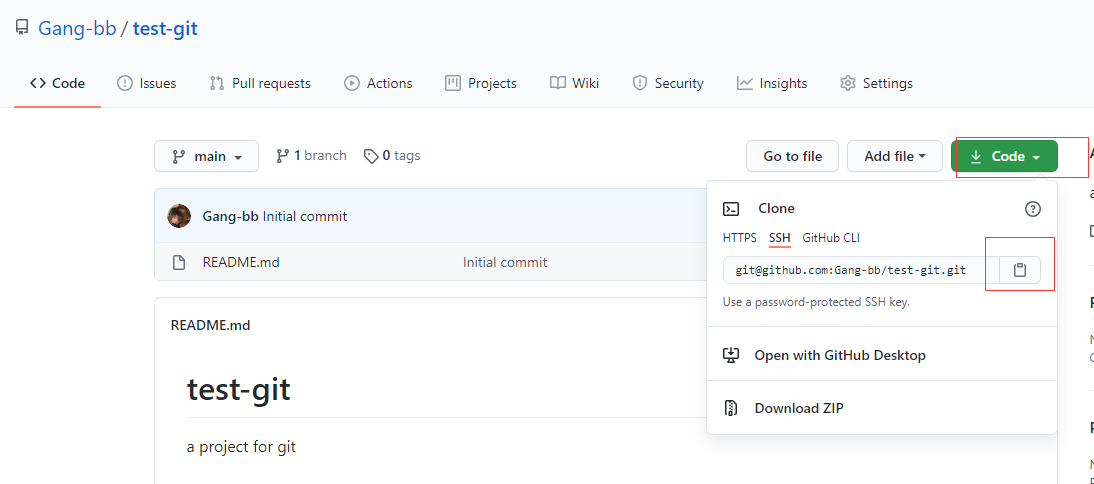Image resolution: width=1094 pixels, height=484 pixels.
Task: Switch to the Pull requests tab
Action: (260, 83)
